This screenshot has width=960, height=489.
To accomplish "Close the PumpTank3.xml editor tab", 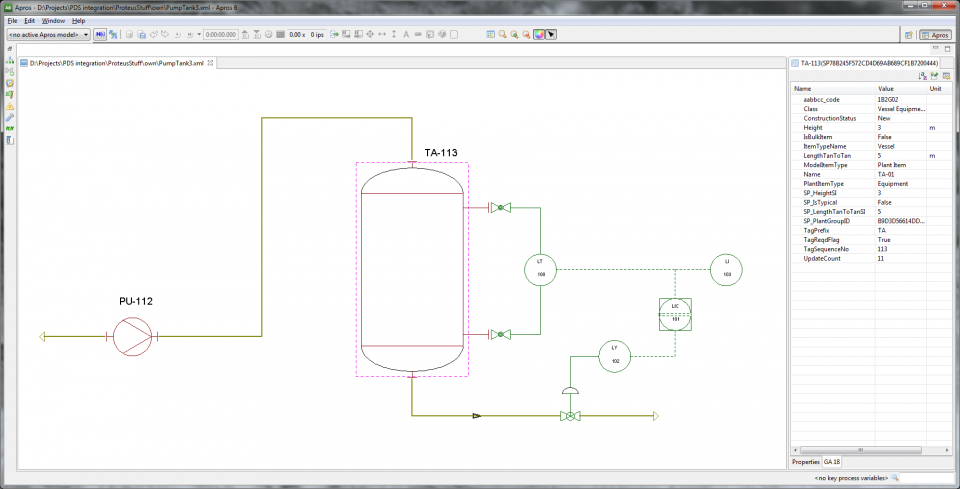I will tap(210, 62).
